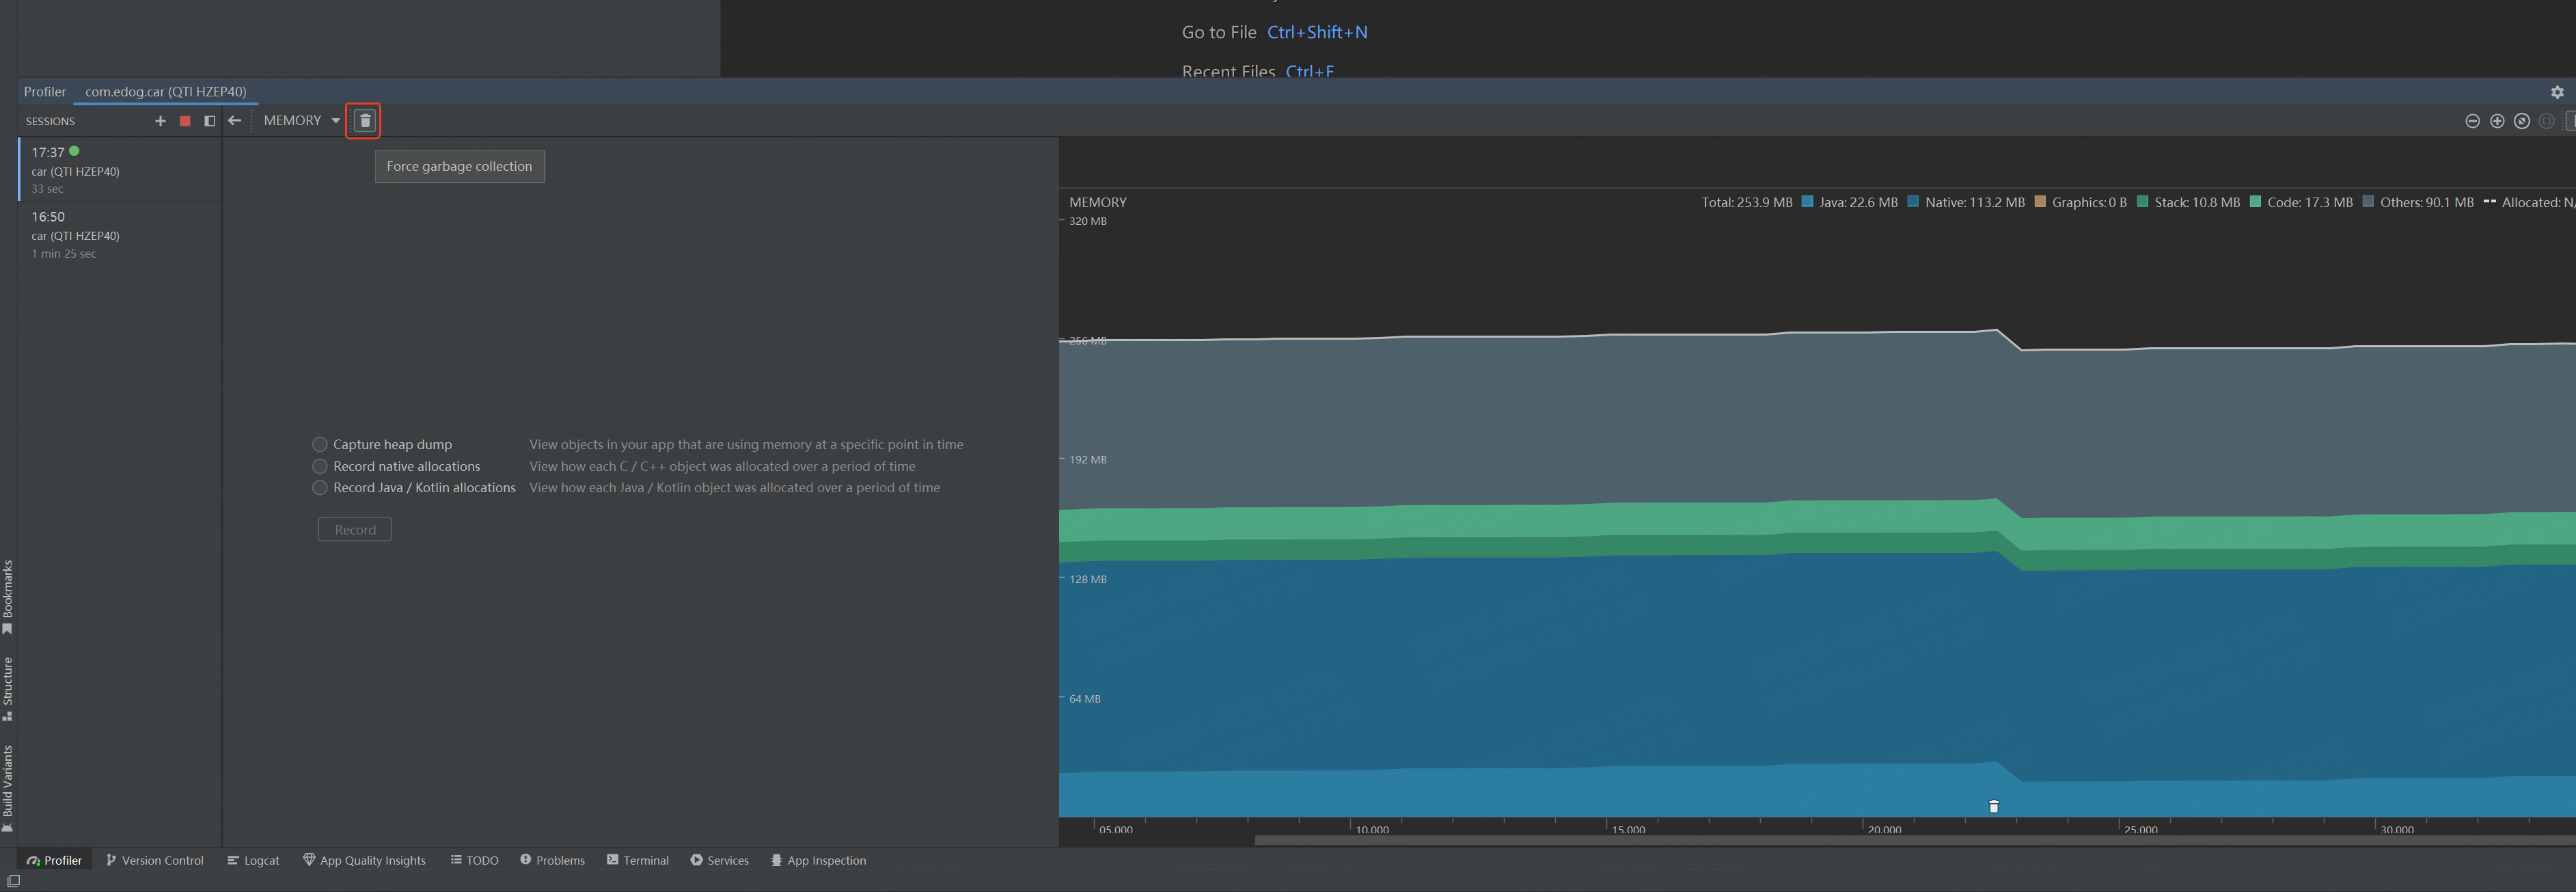Select the Profiler tool window tab at bottom
Image resolution: width=2576 pixels, height=892 pixels.
pyautogui.click(x=55, y=860)
